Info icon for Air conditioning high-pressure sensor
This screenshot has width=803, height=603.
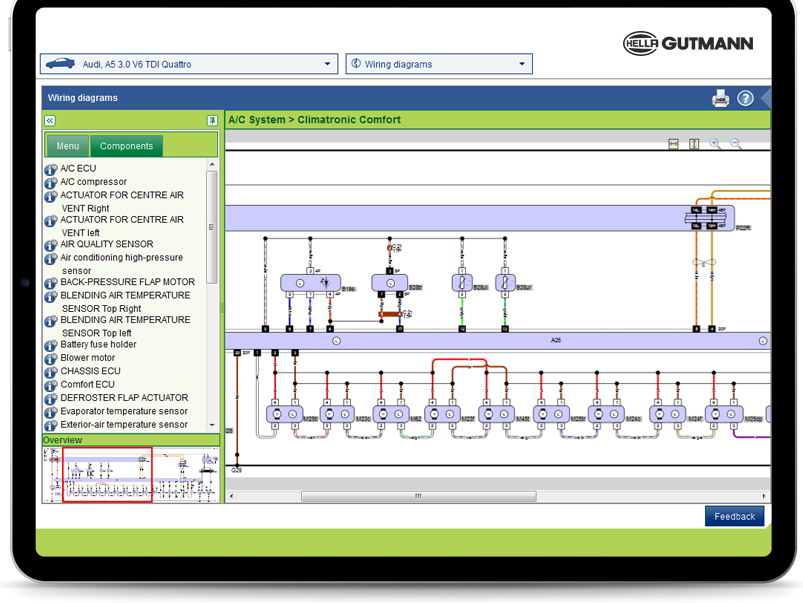[51, 259]
